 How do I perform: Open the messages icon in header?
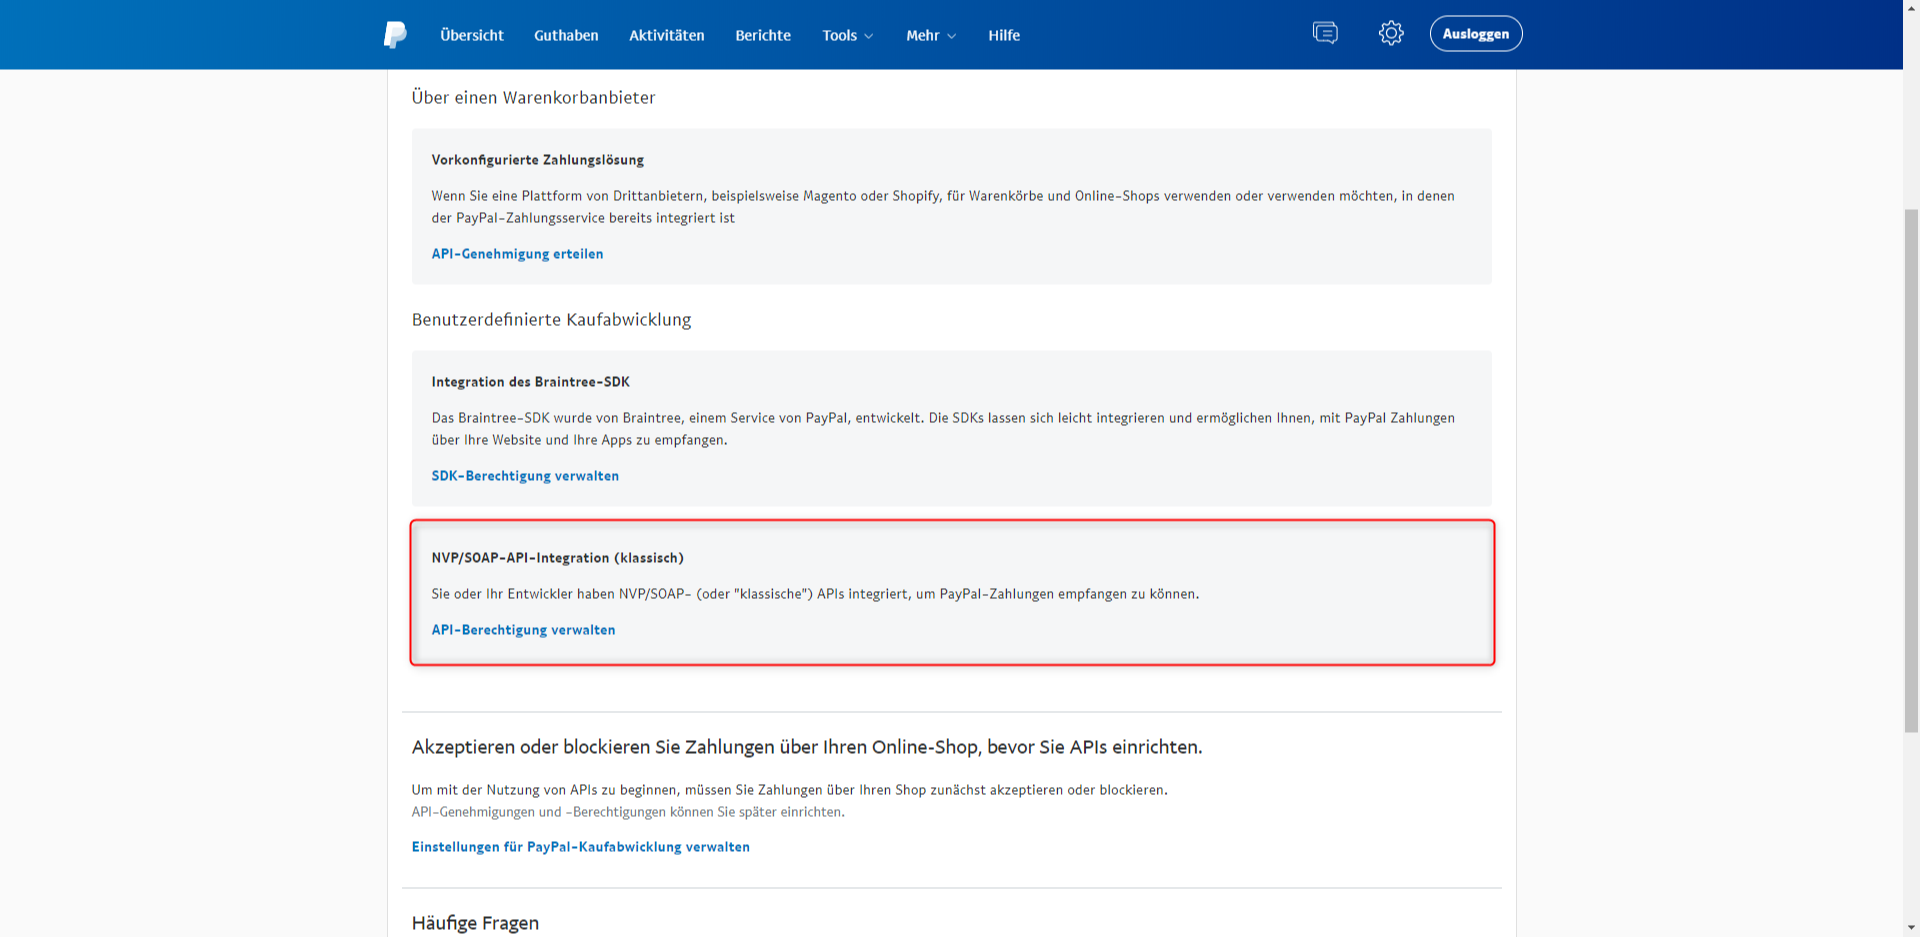[x=1325, y=34]
